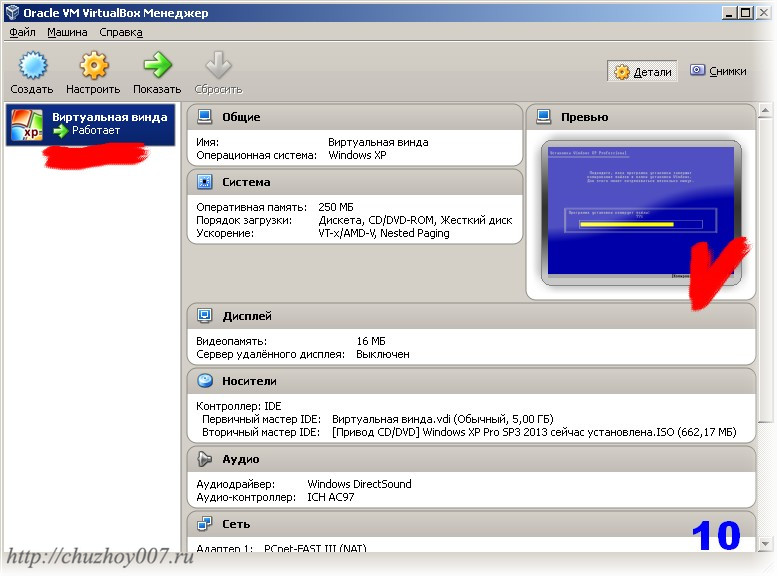Maximize the VirtualBox Manager window
The image size is (778, 577).
coord(746,13)
